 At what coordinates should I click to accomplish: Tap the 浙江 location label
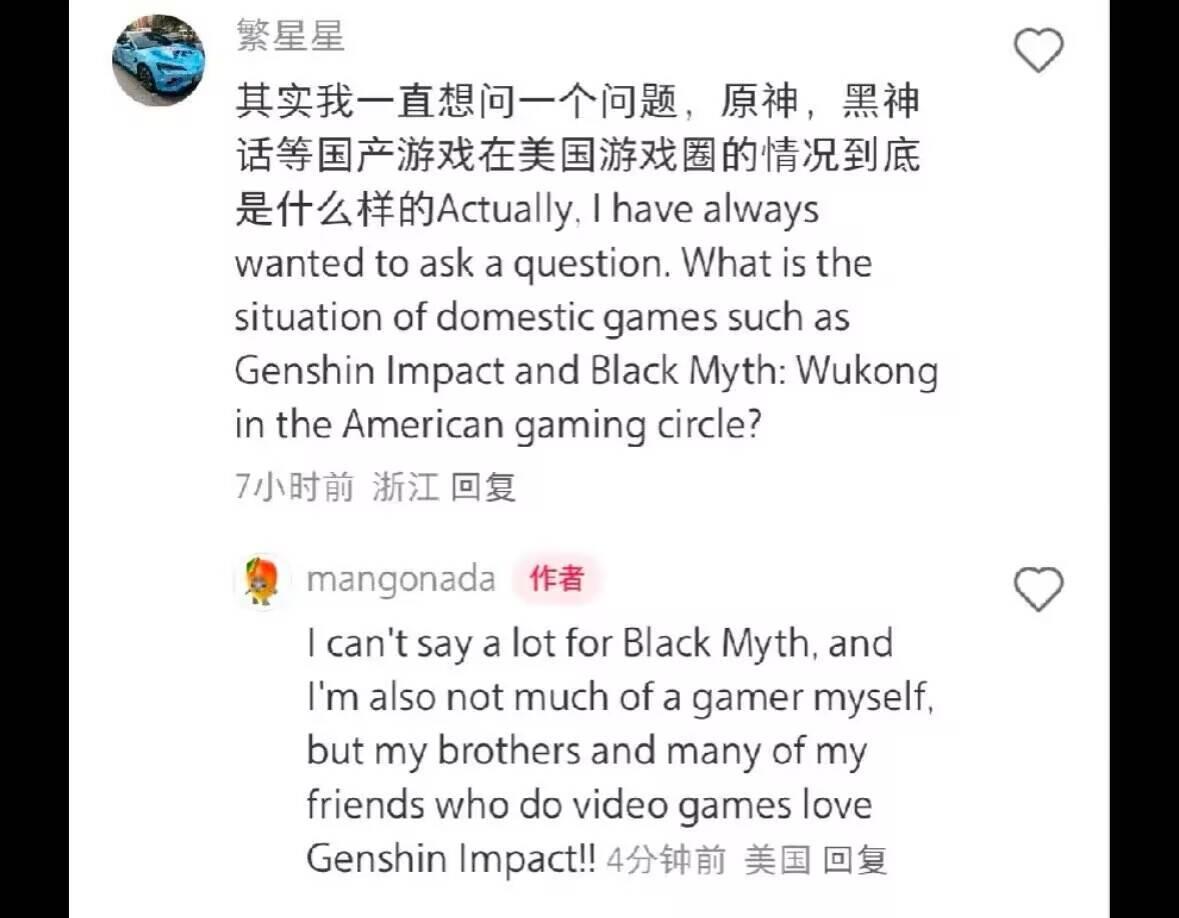[405, 487]
